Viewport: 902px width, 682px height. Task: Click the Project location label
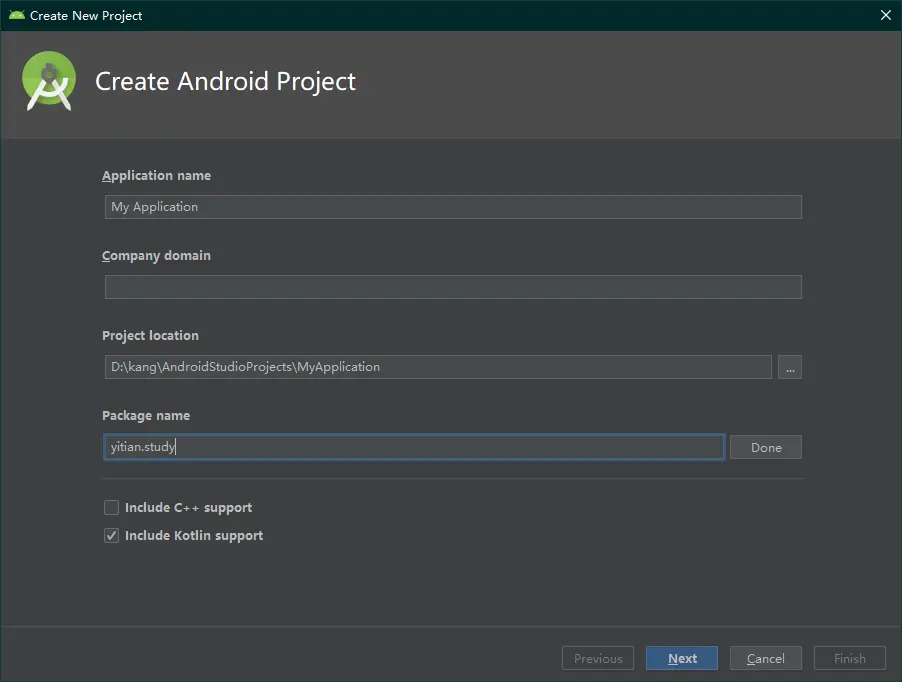tap(150, 335)
